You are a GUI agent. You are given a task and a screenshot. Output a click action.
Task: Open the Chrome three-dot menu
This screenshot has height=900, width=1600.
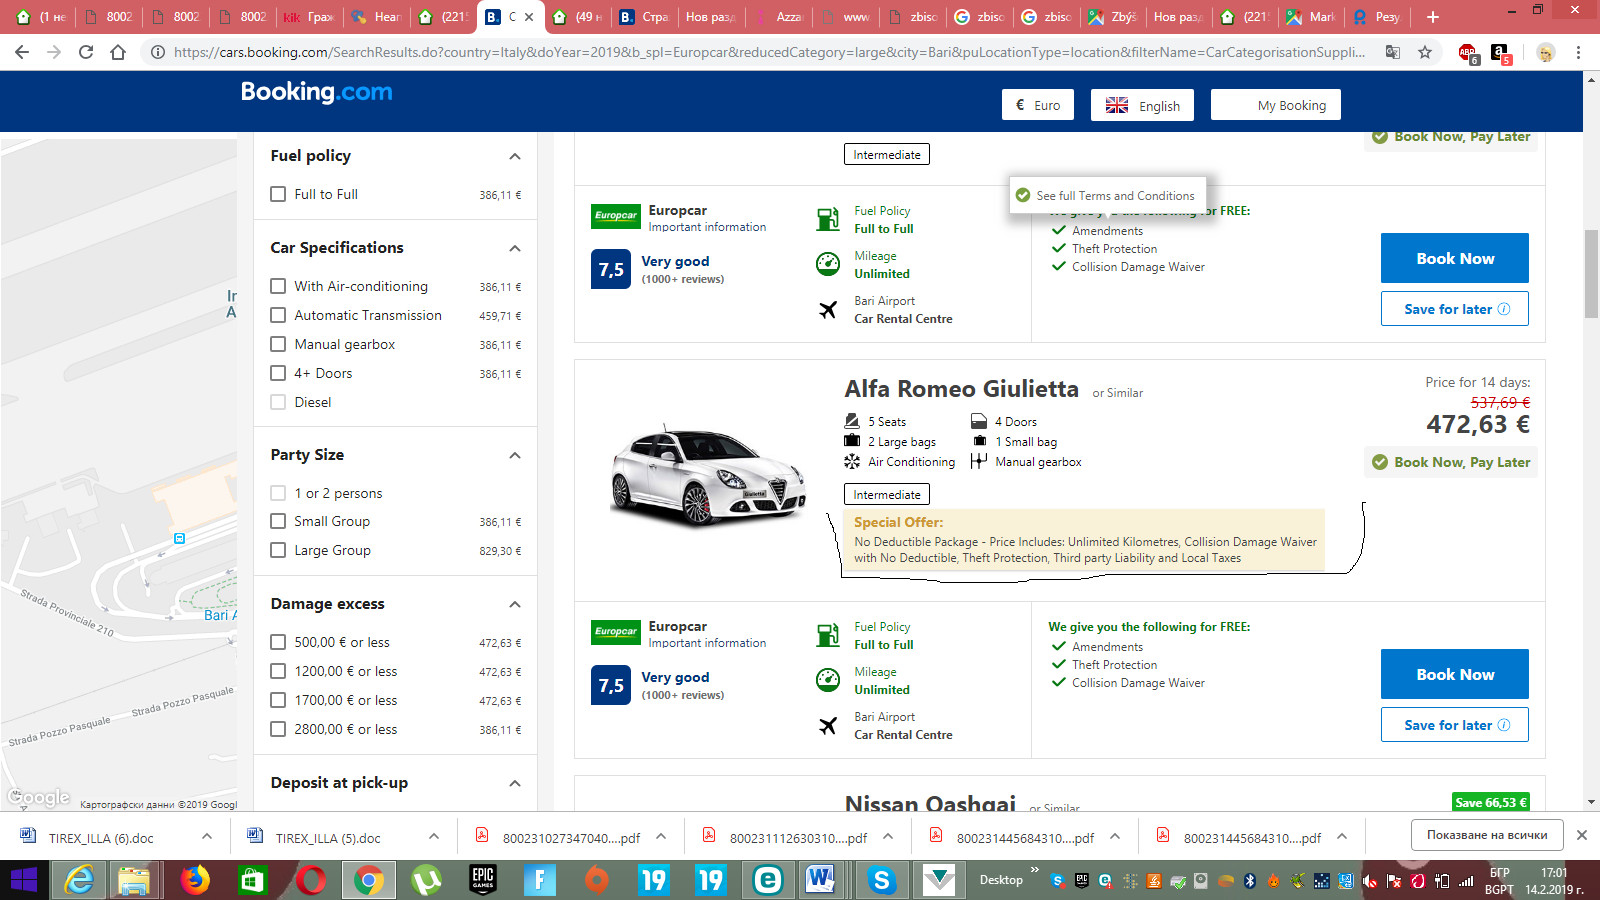tap(1578, 52)
